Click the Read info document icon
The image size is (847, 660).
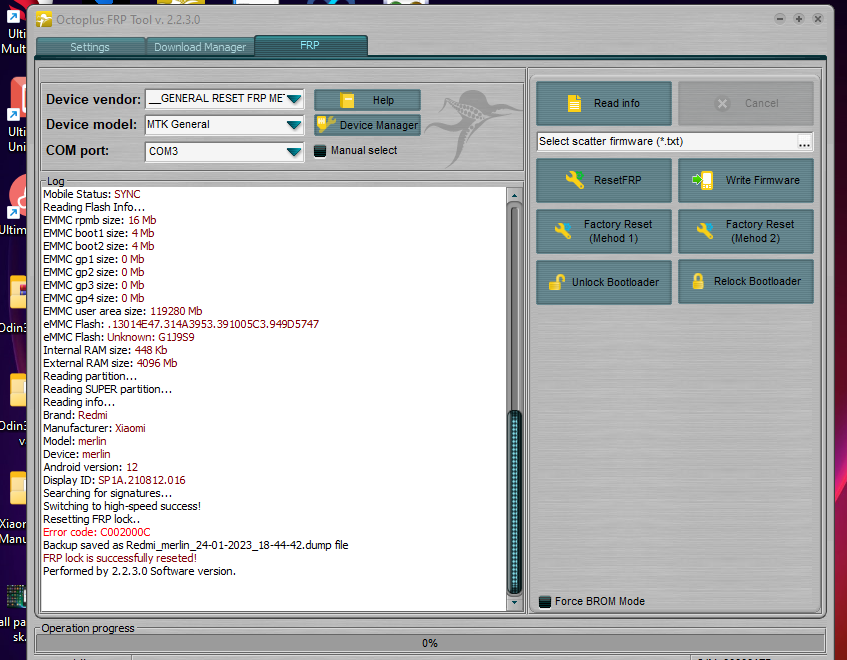[574, 103]
